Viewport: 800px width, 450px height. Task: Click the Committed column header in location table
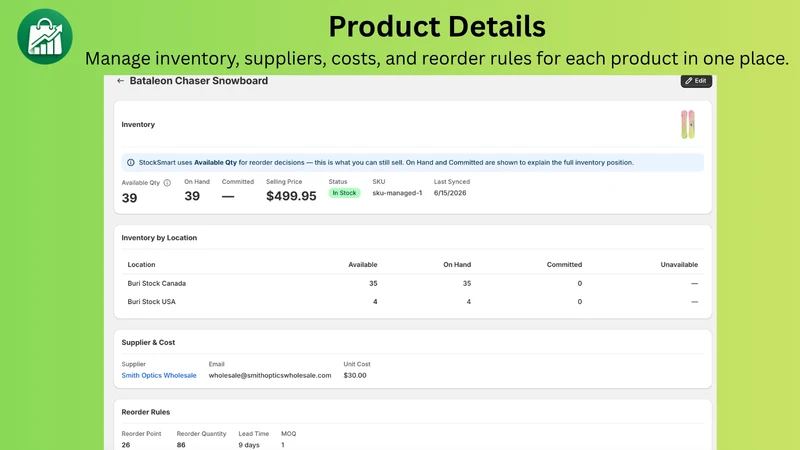point(564,265)
